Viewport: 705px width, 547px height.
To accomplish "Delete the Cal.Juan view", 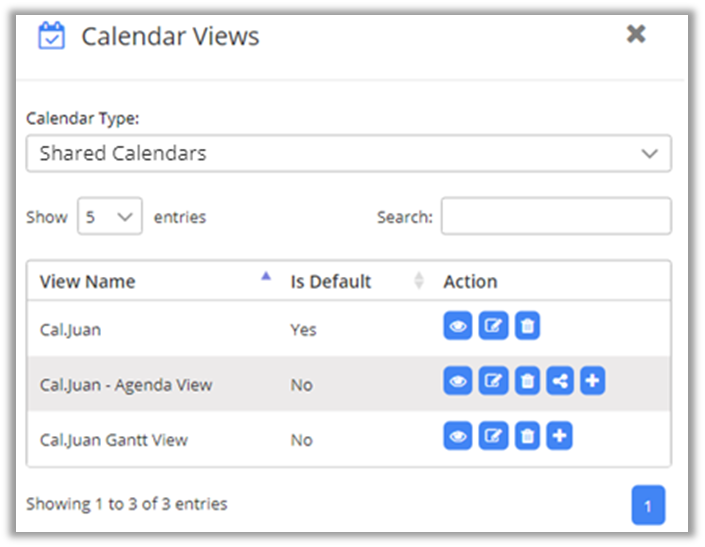I will click(x=527, y=326).
